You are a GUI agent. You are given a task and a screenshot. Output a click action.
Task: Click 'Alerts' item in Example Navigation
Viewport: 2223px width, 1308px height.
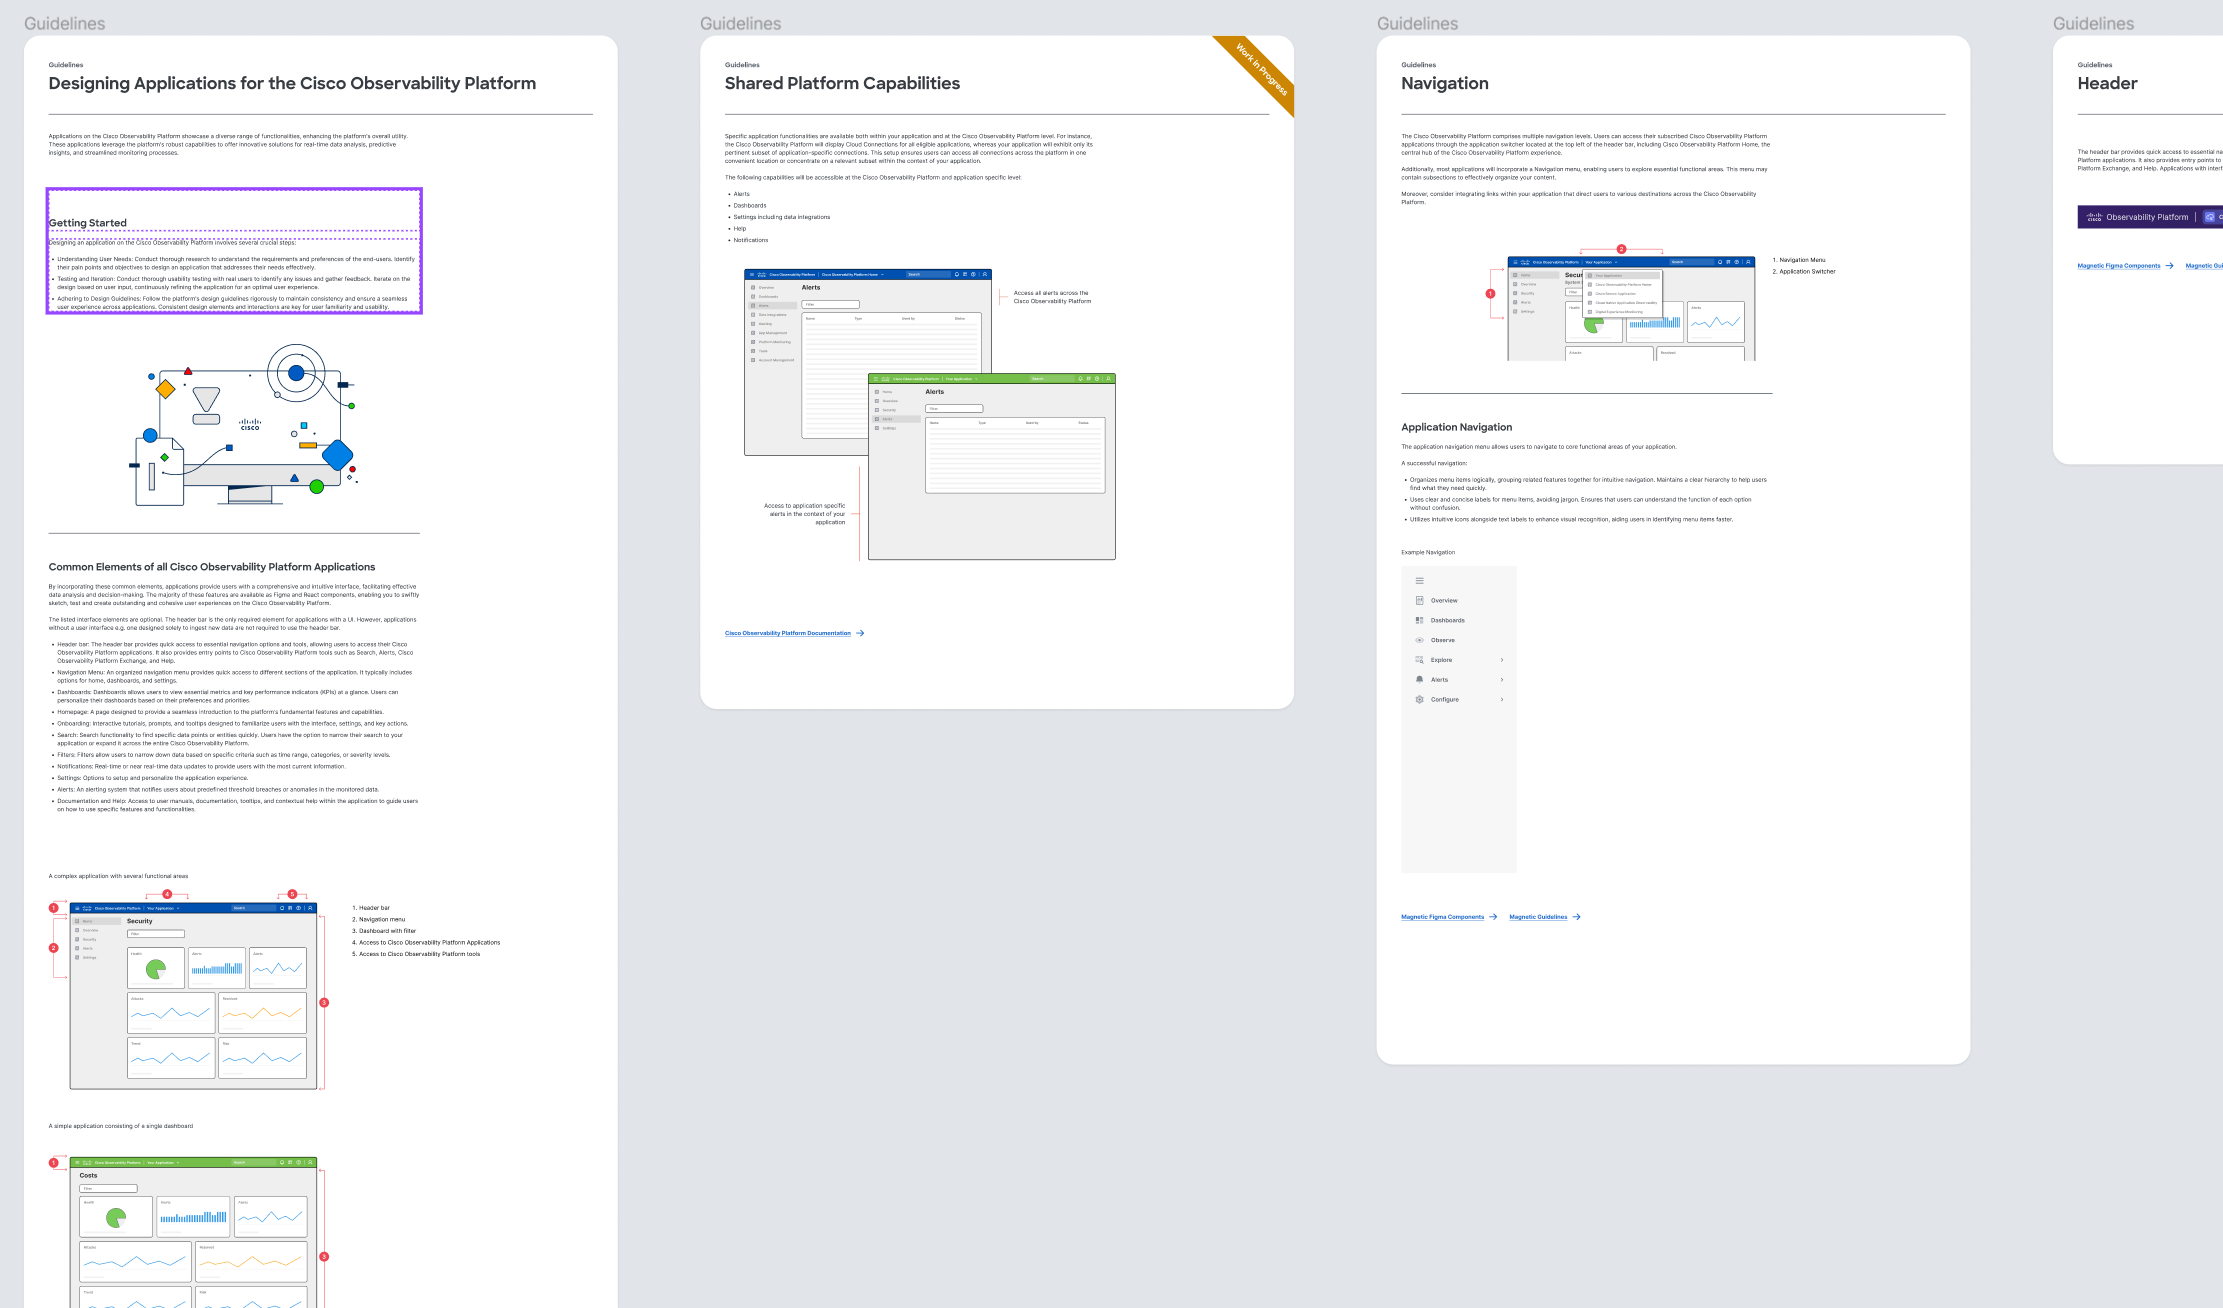pos(1439,680)
